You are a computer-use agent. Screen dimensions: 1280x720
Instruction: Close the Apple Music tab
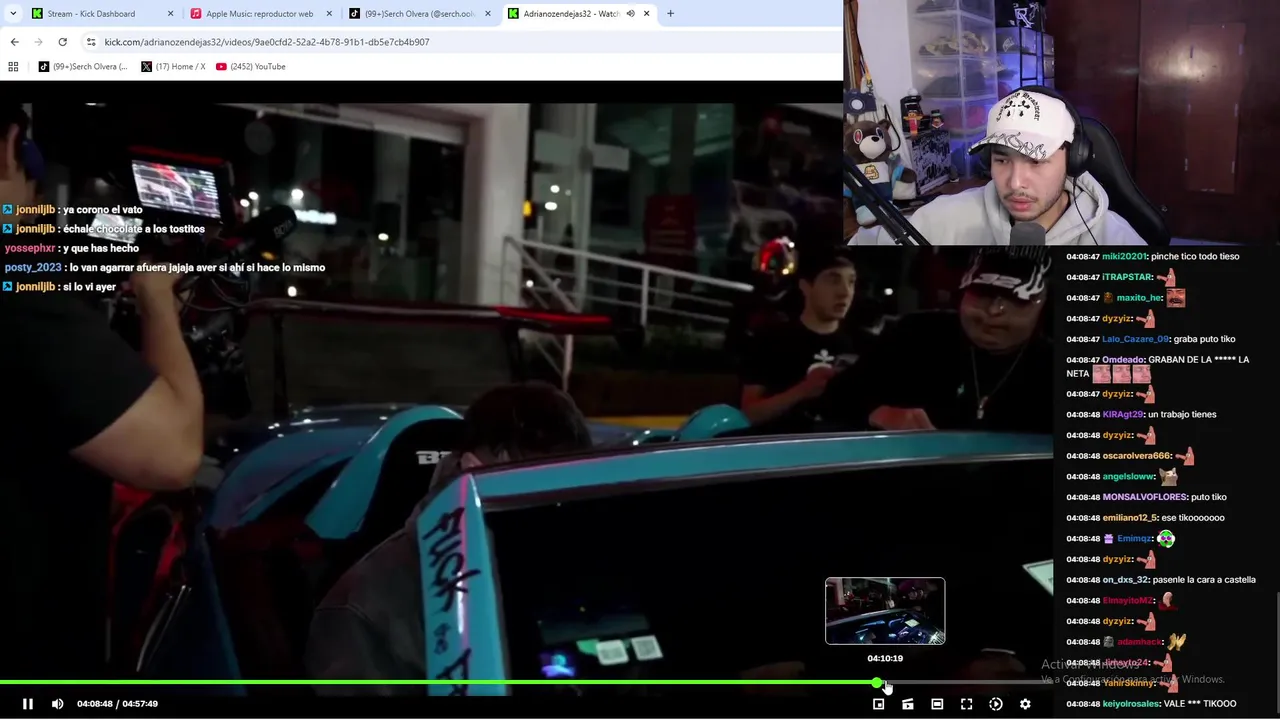329,14
